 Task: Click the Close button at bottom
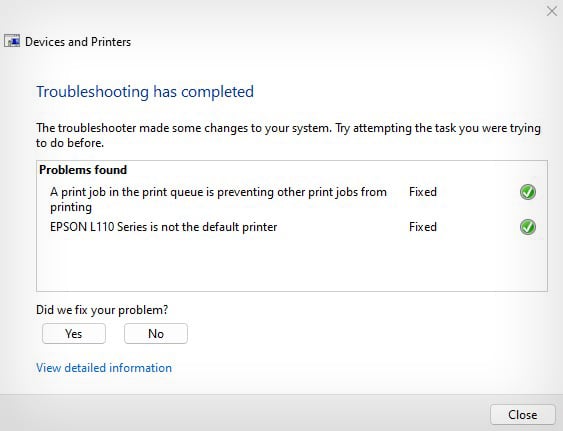(522, 415)
